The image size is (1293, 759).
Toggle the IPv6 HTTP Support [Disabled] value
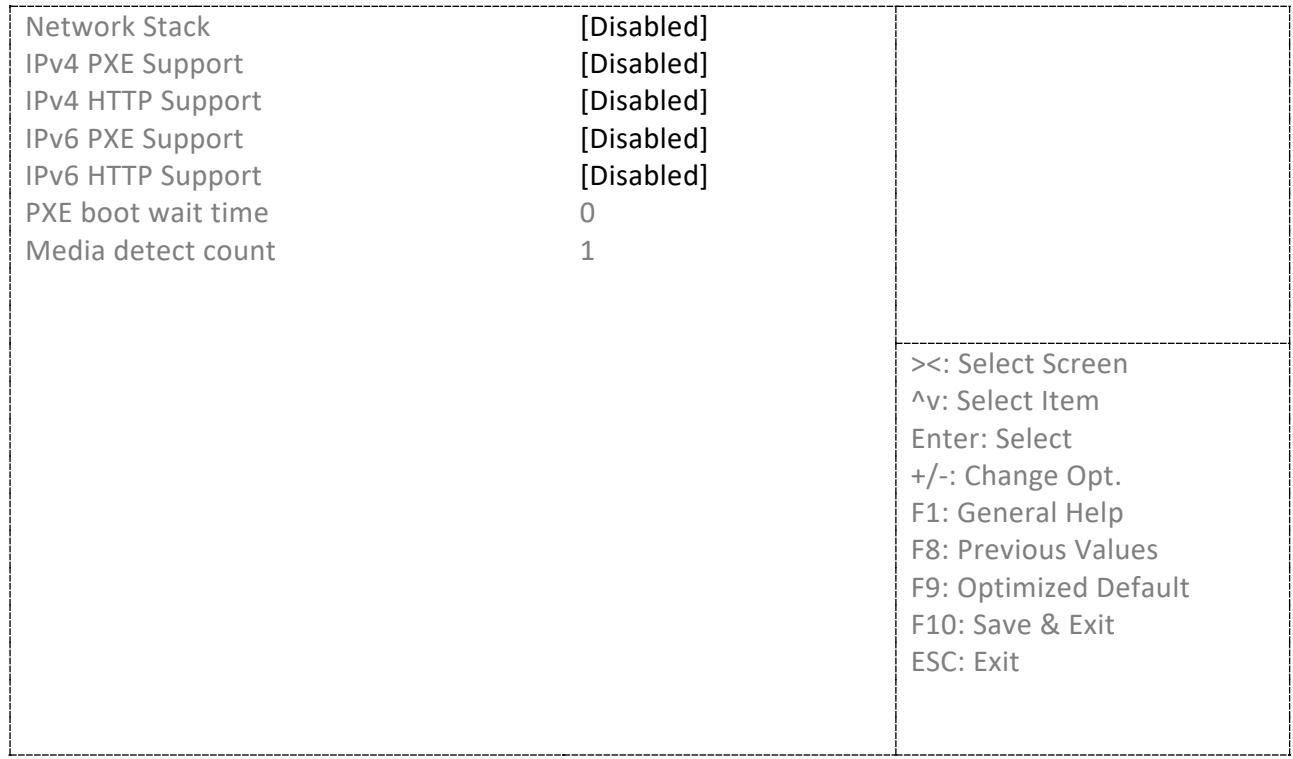[644, 175]
